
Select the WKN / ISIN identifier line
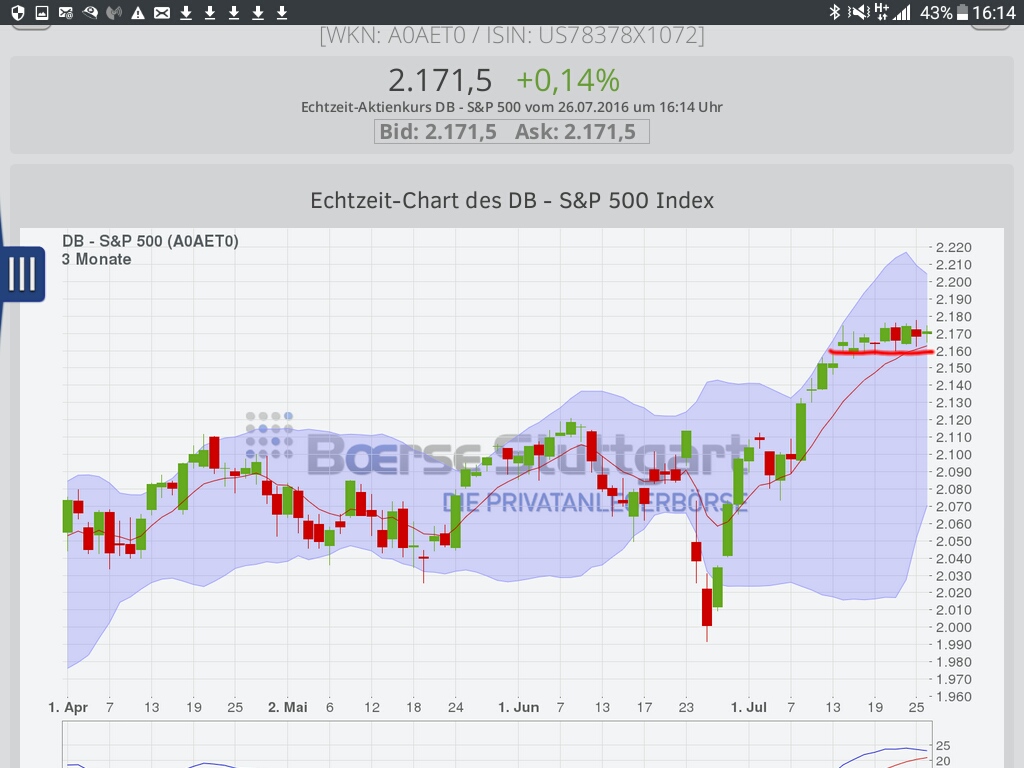(512, 35)
